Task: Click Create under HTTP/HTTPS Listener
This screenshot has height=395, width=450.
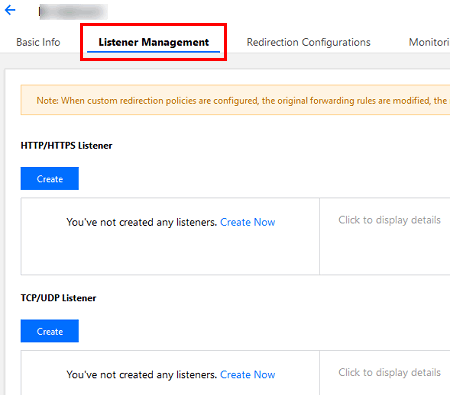Action: coord(50,179)
